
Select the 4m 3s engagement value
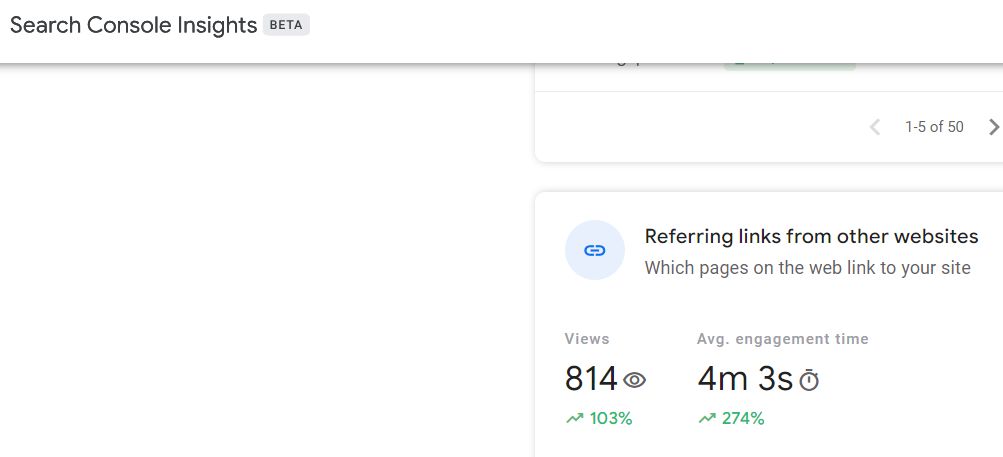pos(744,379)
